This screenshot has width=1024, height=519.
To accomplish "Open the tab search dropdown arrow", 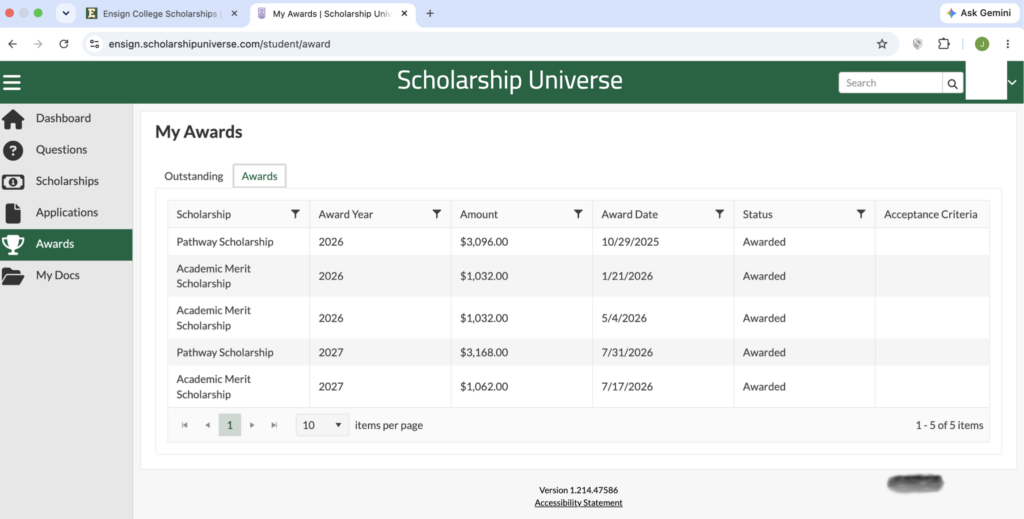I will click(x=66, y=13).
